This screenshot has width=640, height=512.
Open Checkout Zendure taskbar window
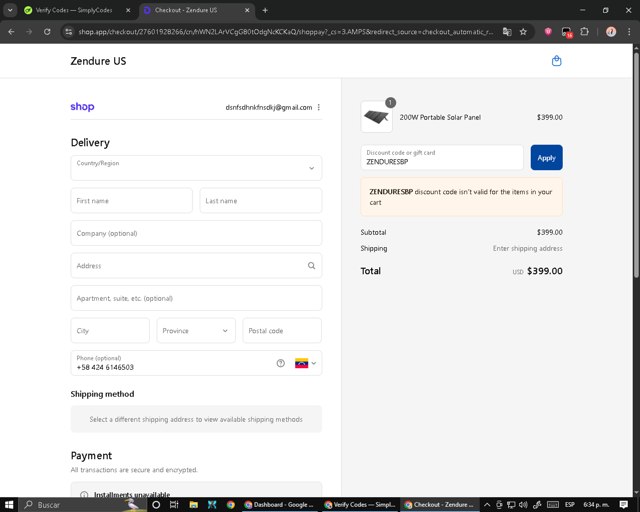tap(439, 505)
